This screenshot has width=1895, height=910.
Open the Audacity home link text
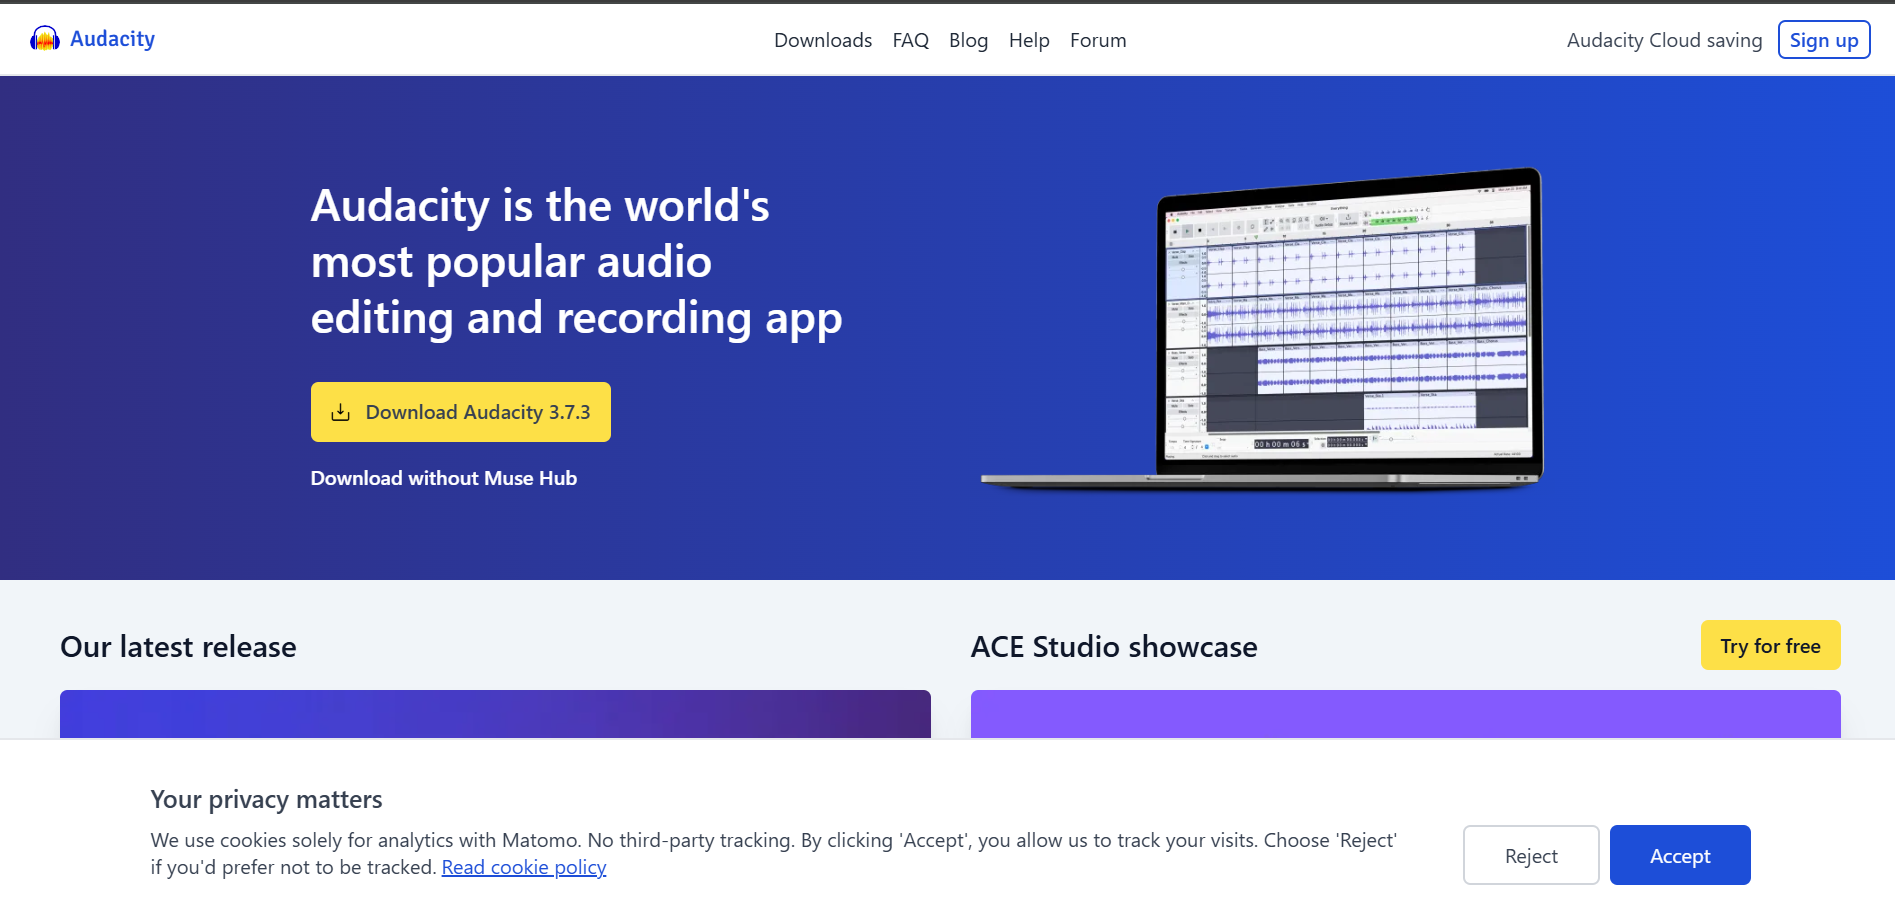(112, 39)
